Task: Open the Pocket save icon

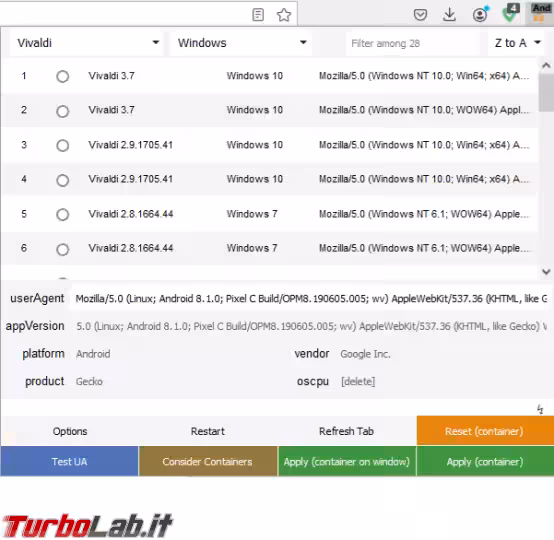Action: pos(420,15)
